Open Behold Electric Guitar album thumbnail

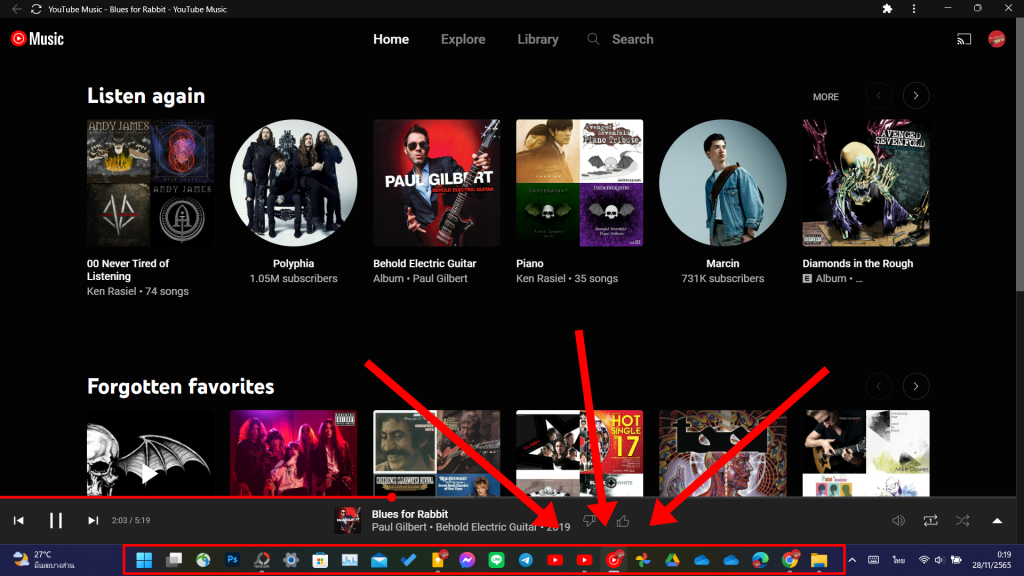click(x=436, y=183)
